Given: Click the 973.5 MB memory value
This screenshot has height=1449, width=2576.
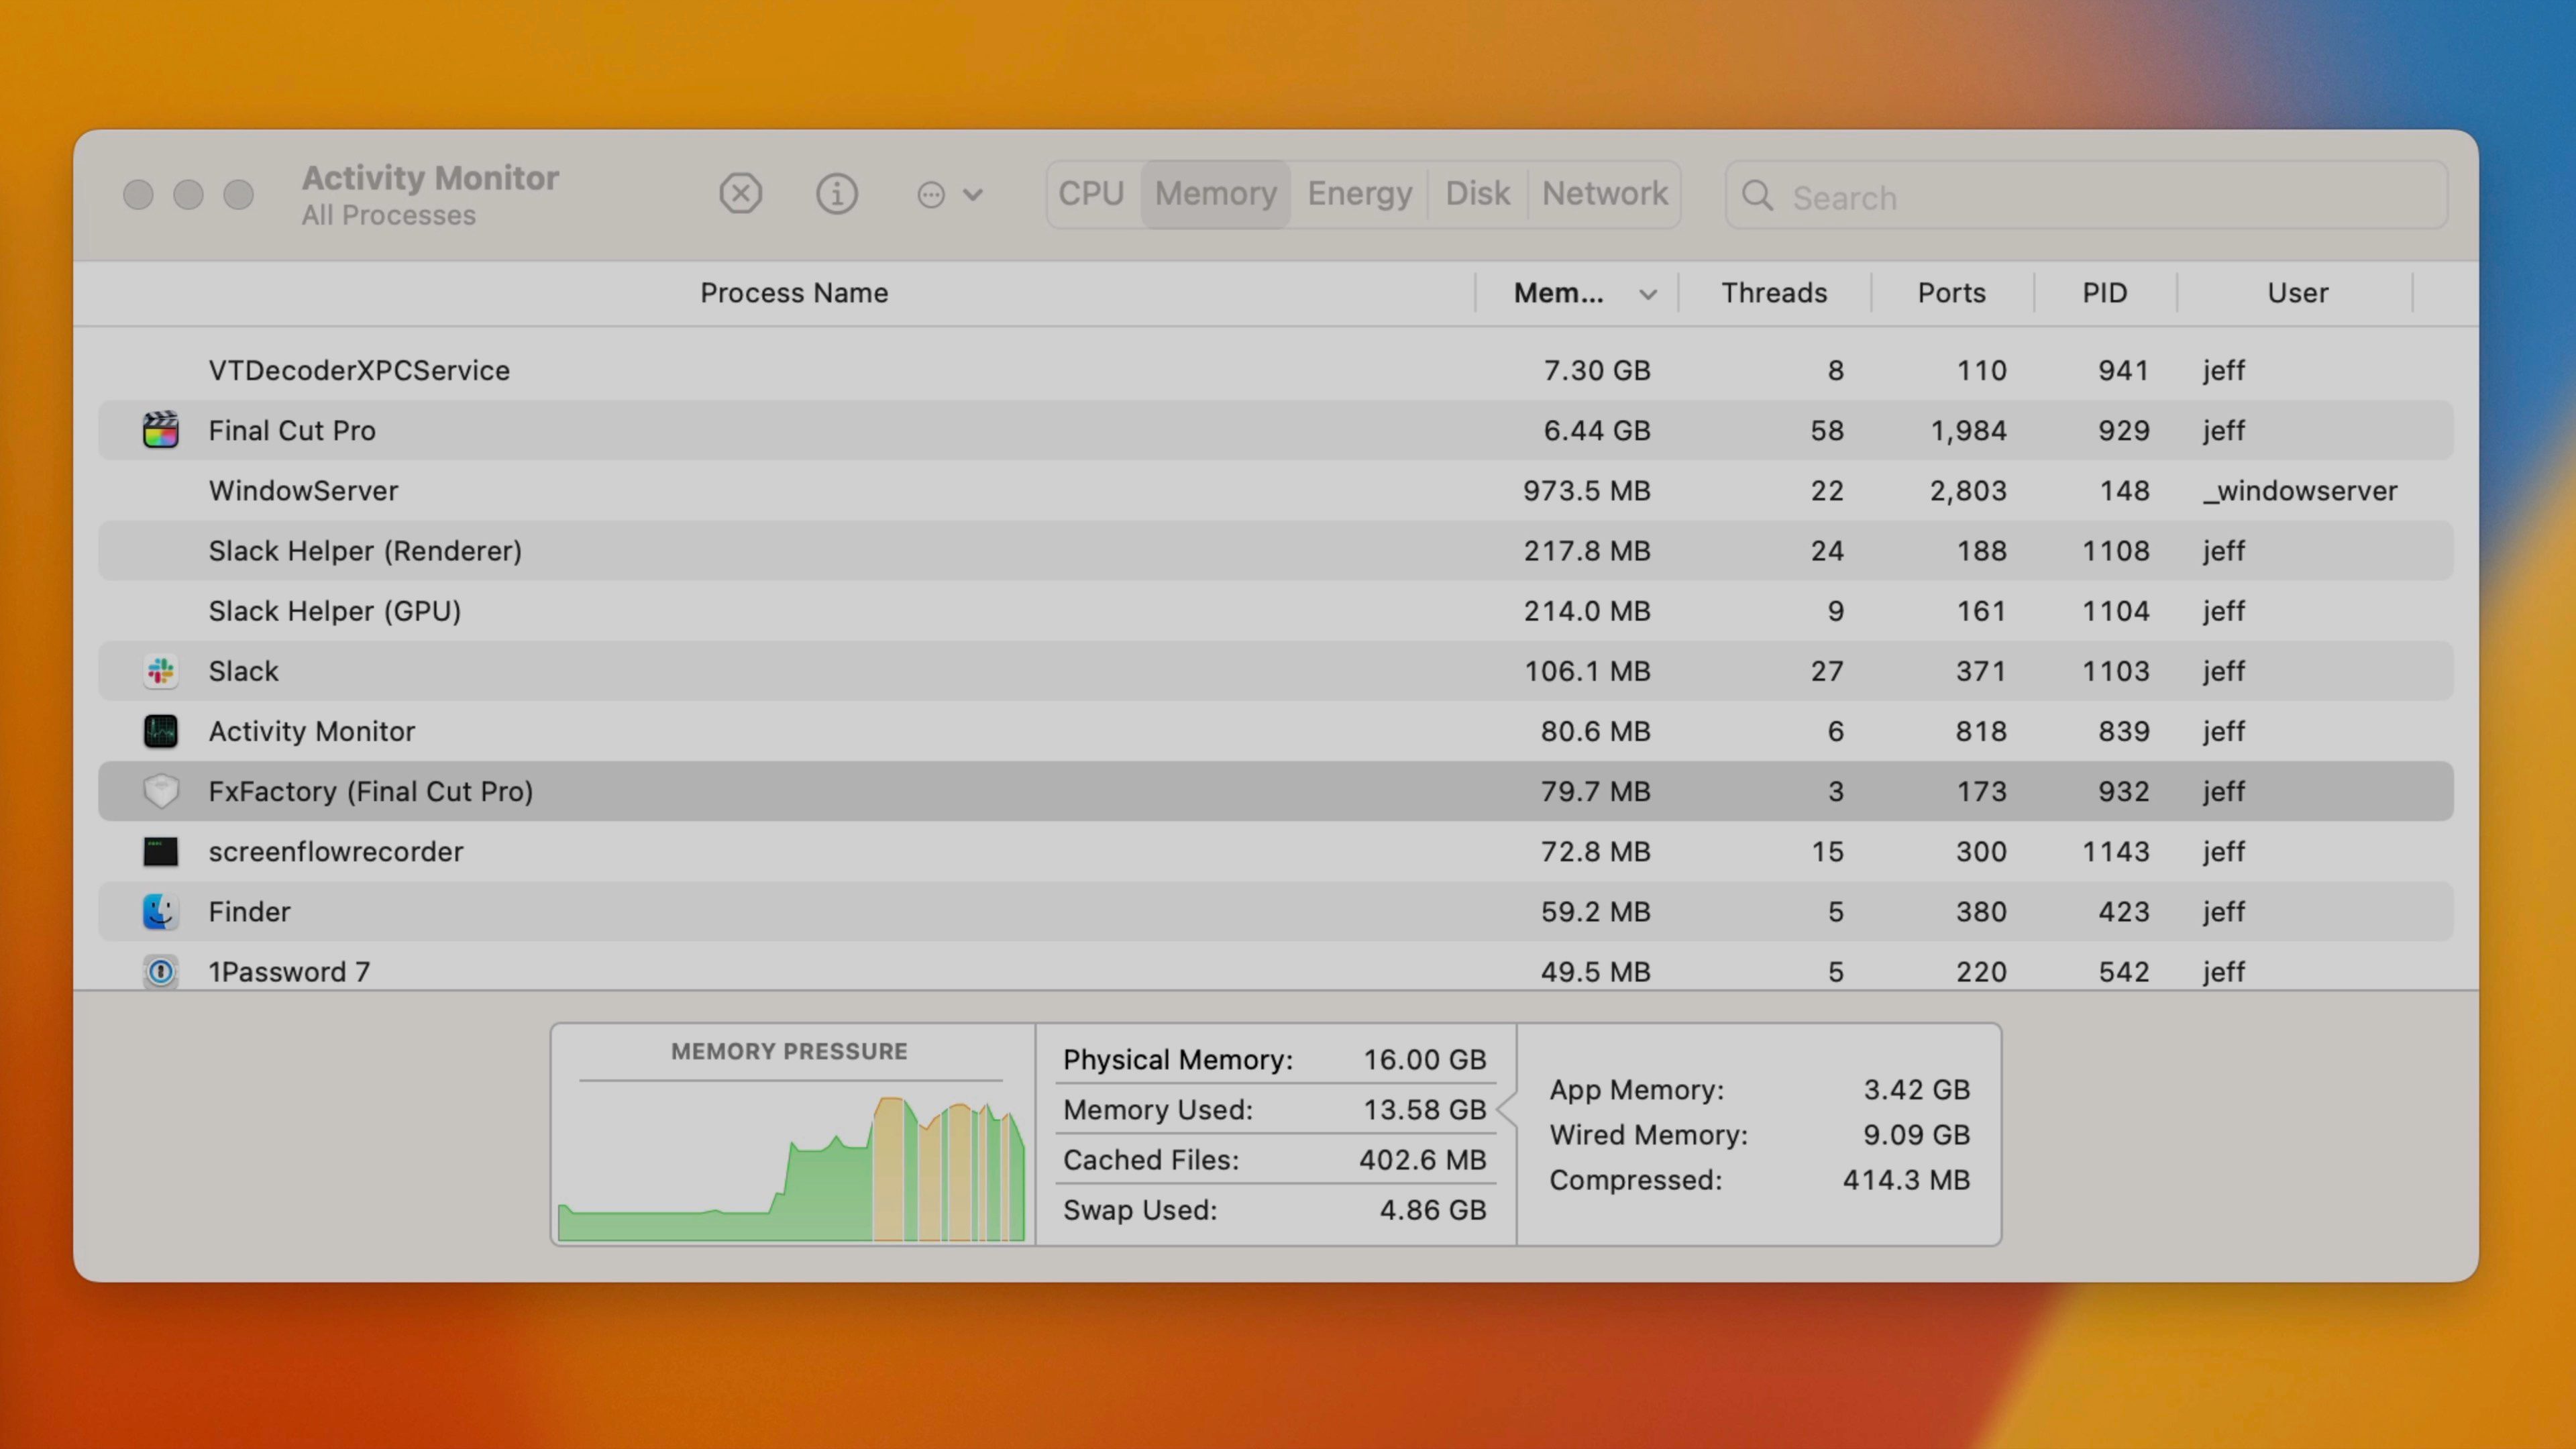Looking at the screenshot, I should tap(1586, 490).
